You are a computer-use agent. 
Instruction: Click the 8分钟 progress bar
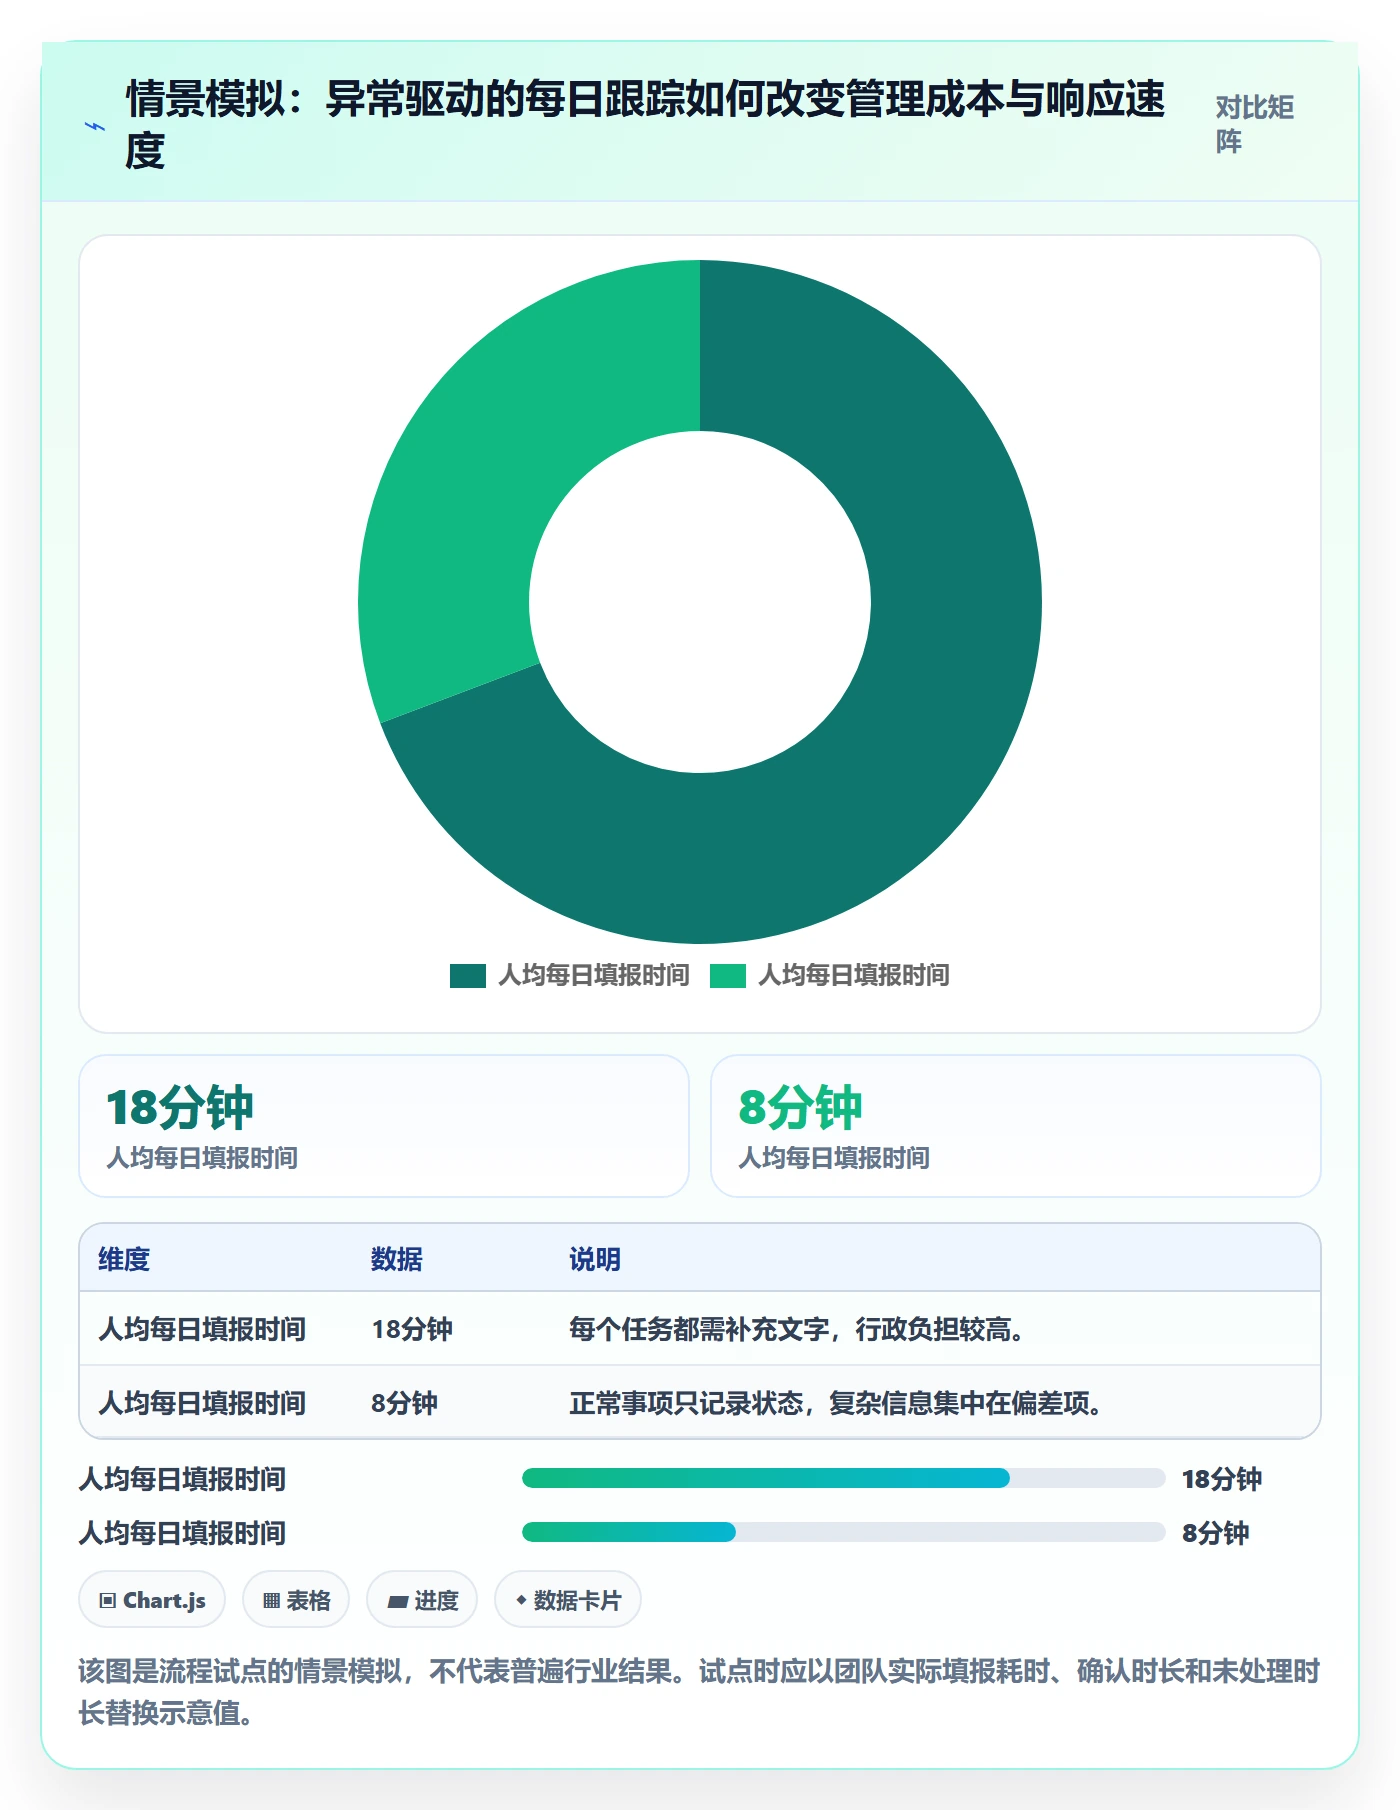pos(843,1532)
